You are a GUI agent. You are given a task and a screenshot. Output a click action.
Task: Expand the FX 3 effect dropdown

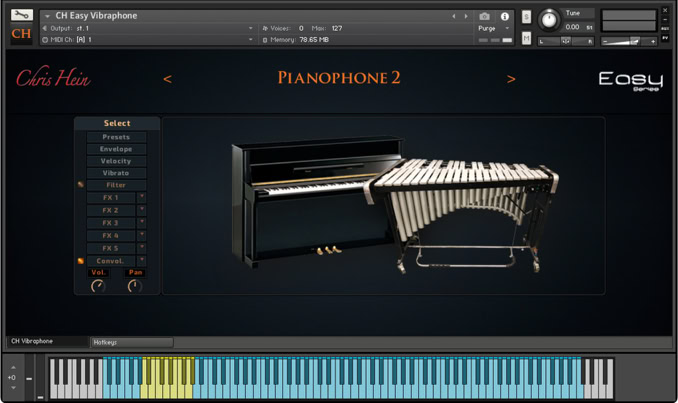click(141, 223)
